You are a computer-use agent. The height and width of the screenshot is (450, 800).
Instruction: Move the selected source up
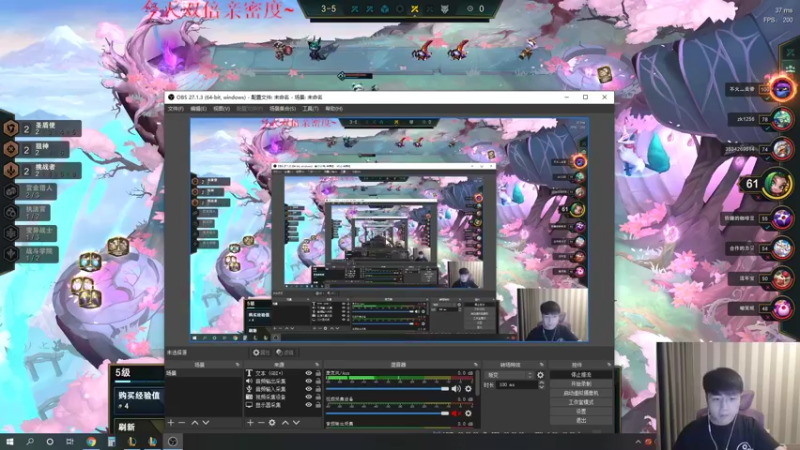coord(285,422)
